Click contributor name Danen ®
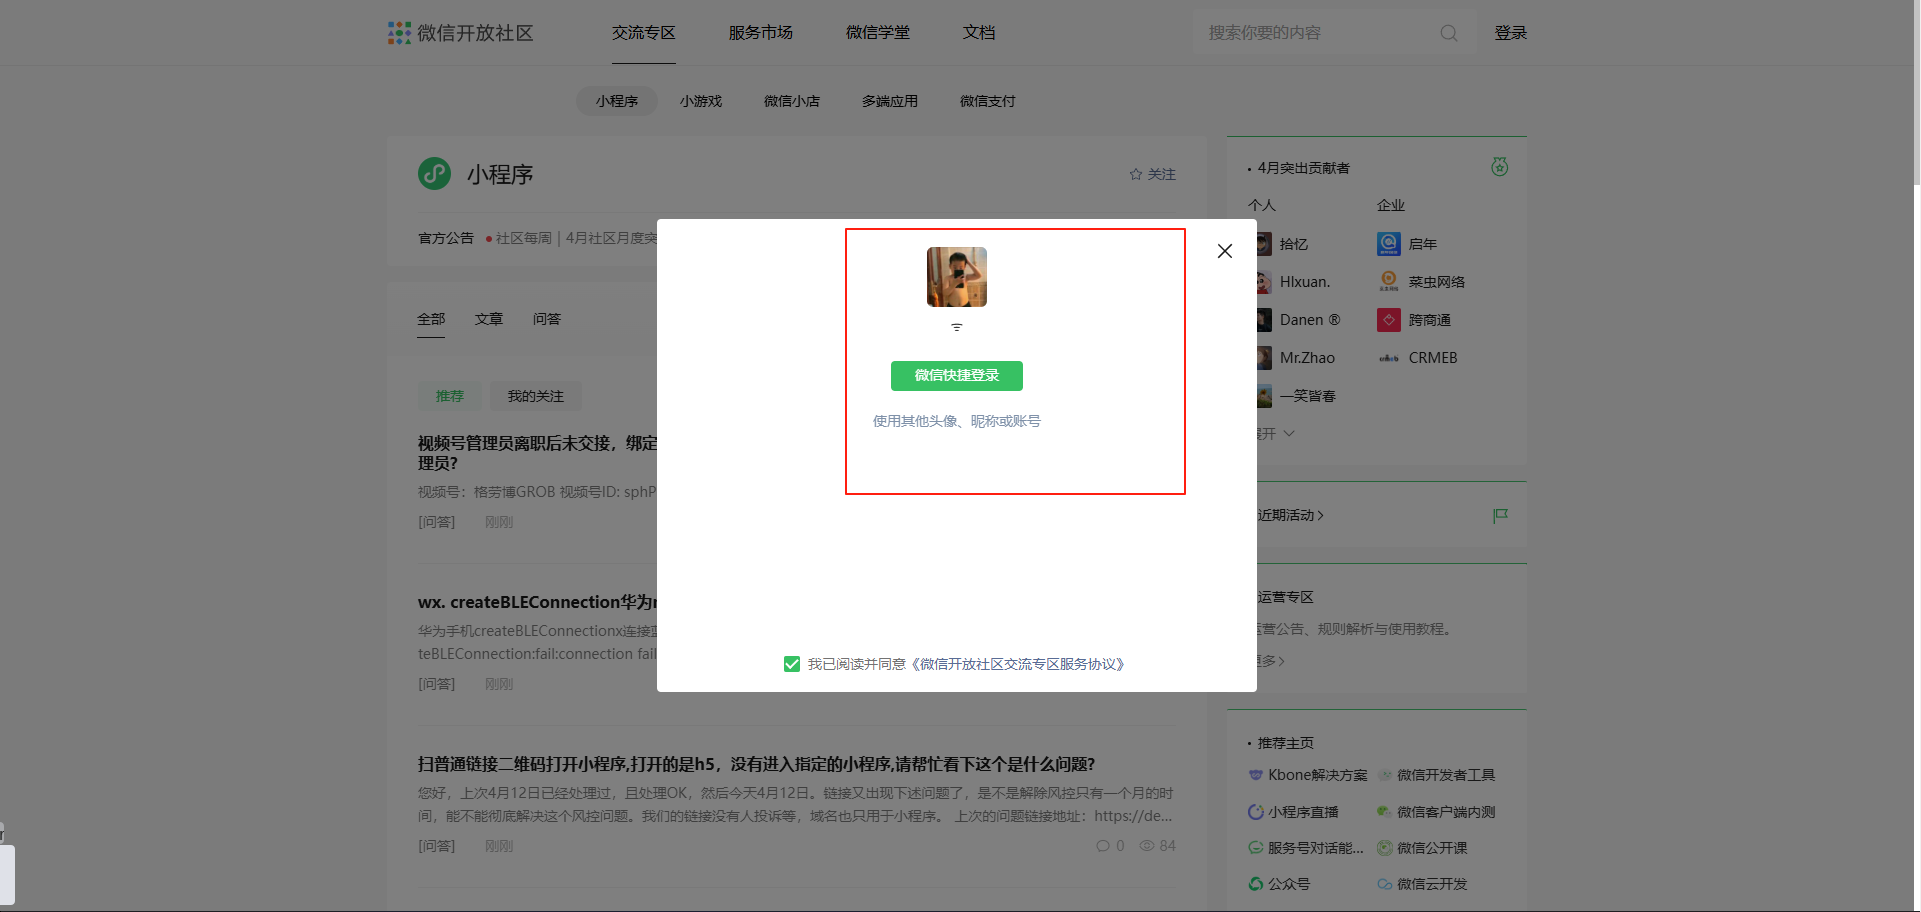Screen dimensions: 1921x912 click(1310, 320)
